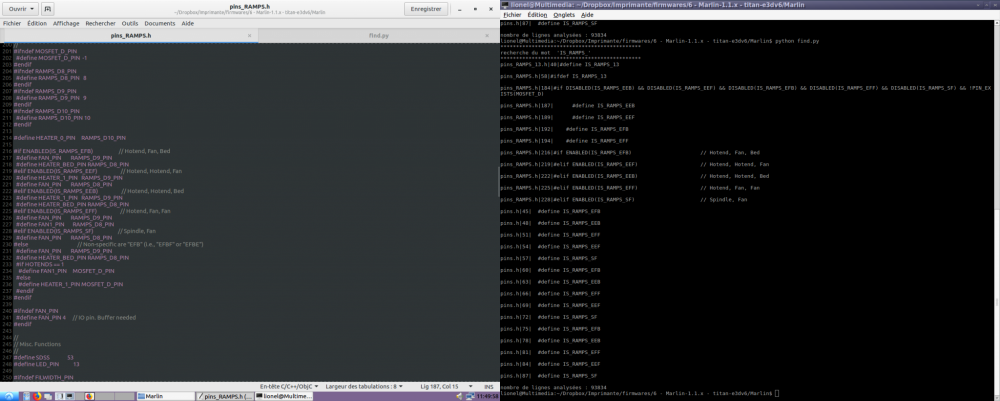Open the Largeur des tabulations dropdown
1000x401 pixels.
point(365,386)
